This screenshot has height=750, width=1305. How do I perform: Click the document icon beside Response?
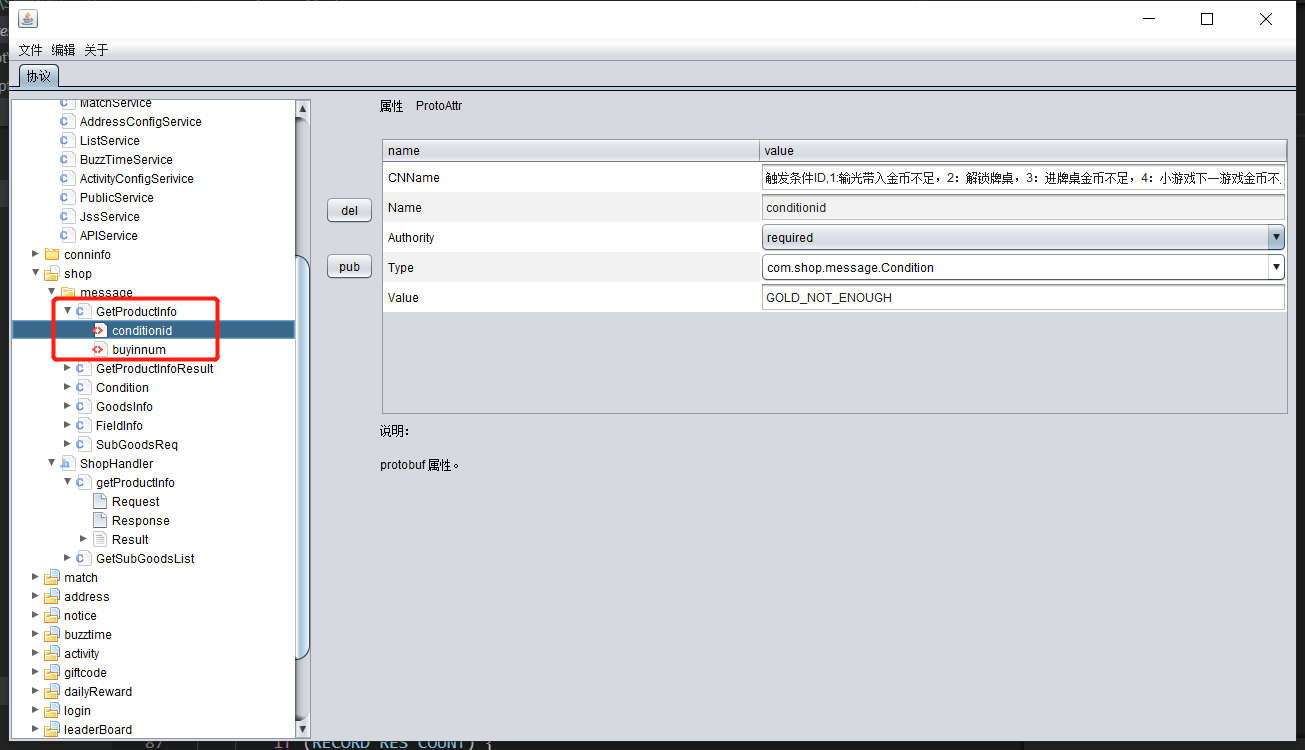click(99, 521)
